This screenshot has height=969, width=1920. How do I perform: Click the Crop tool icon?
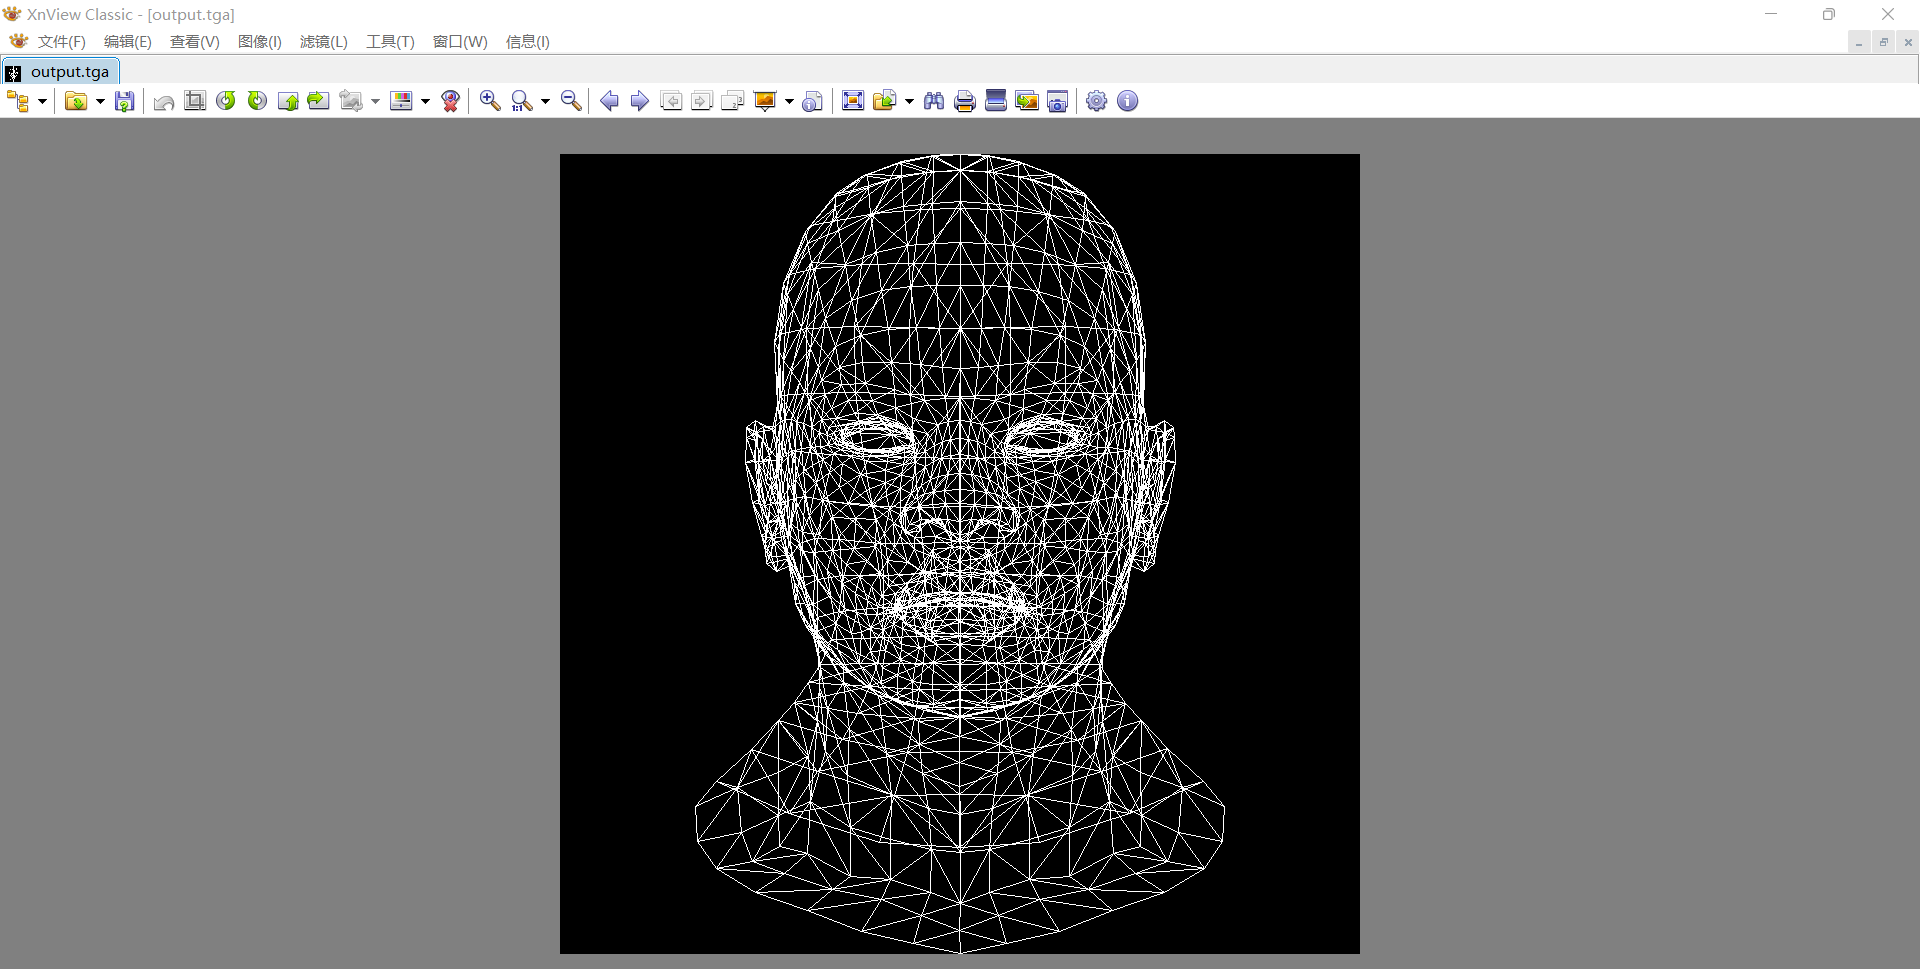pos(194,100)
